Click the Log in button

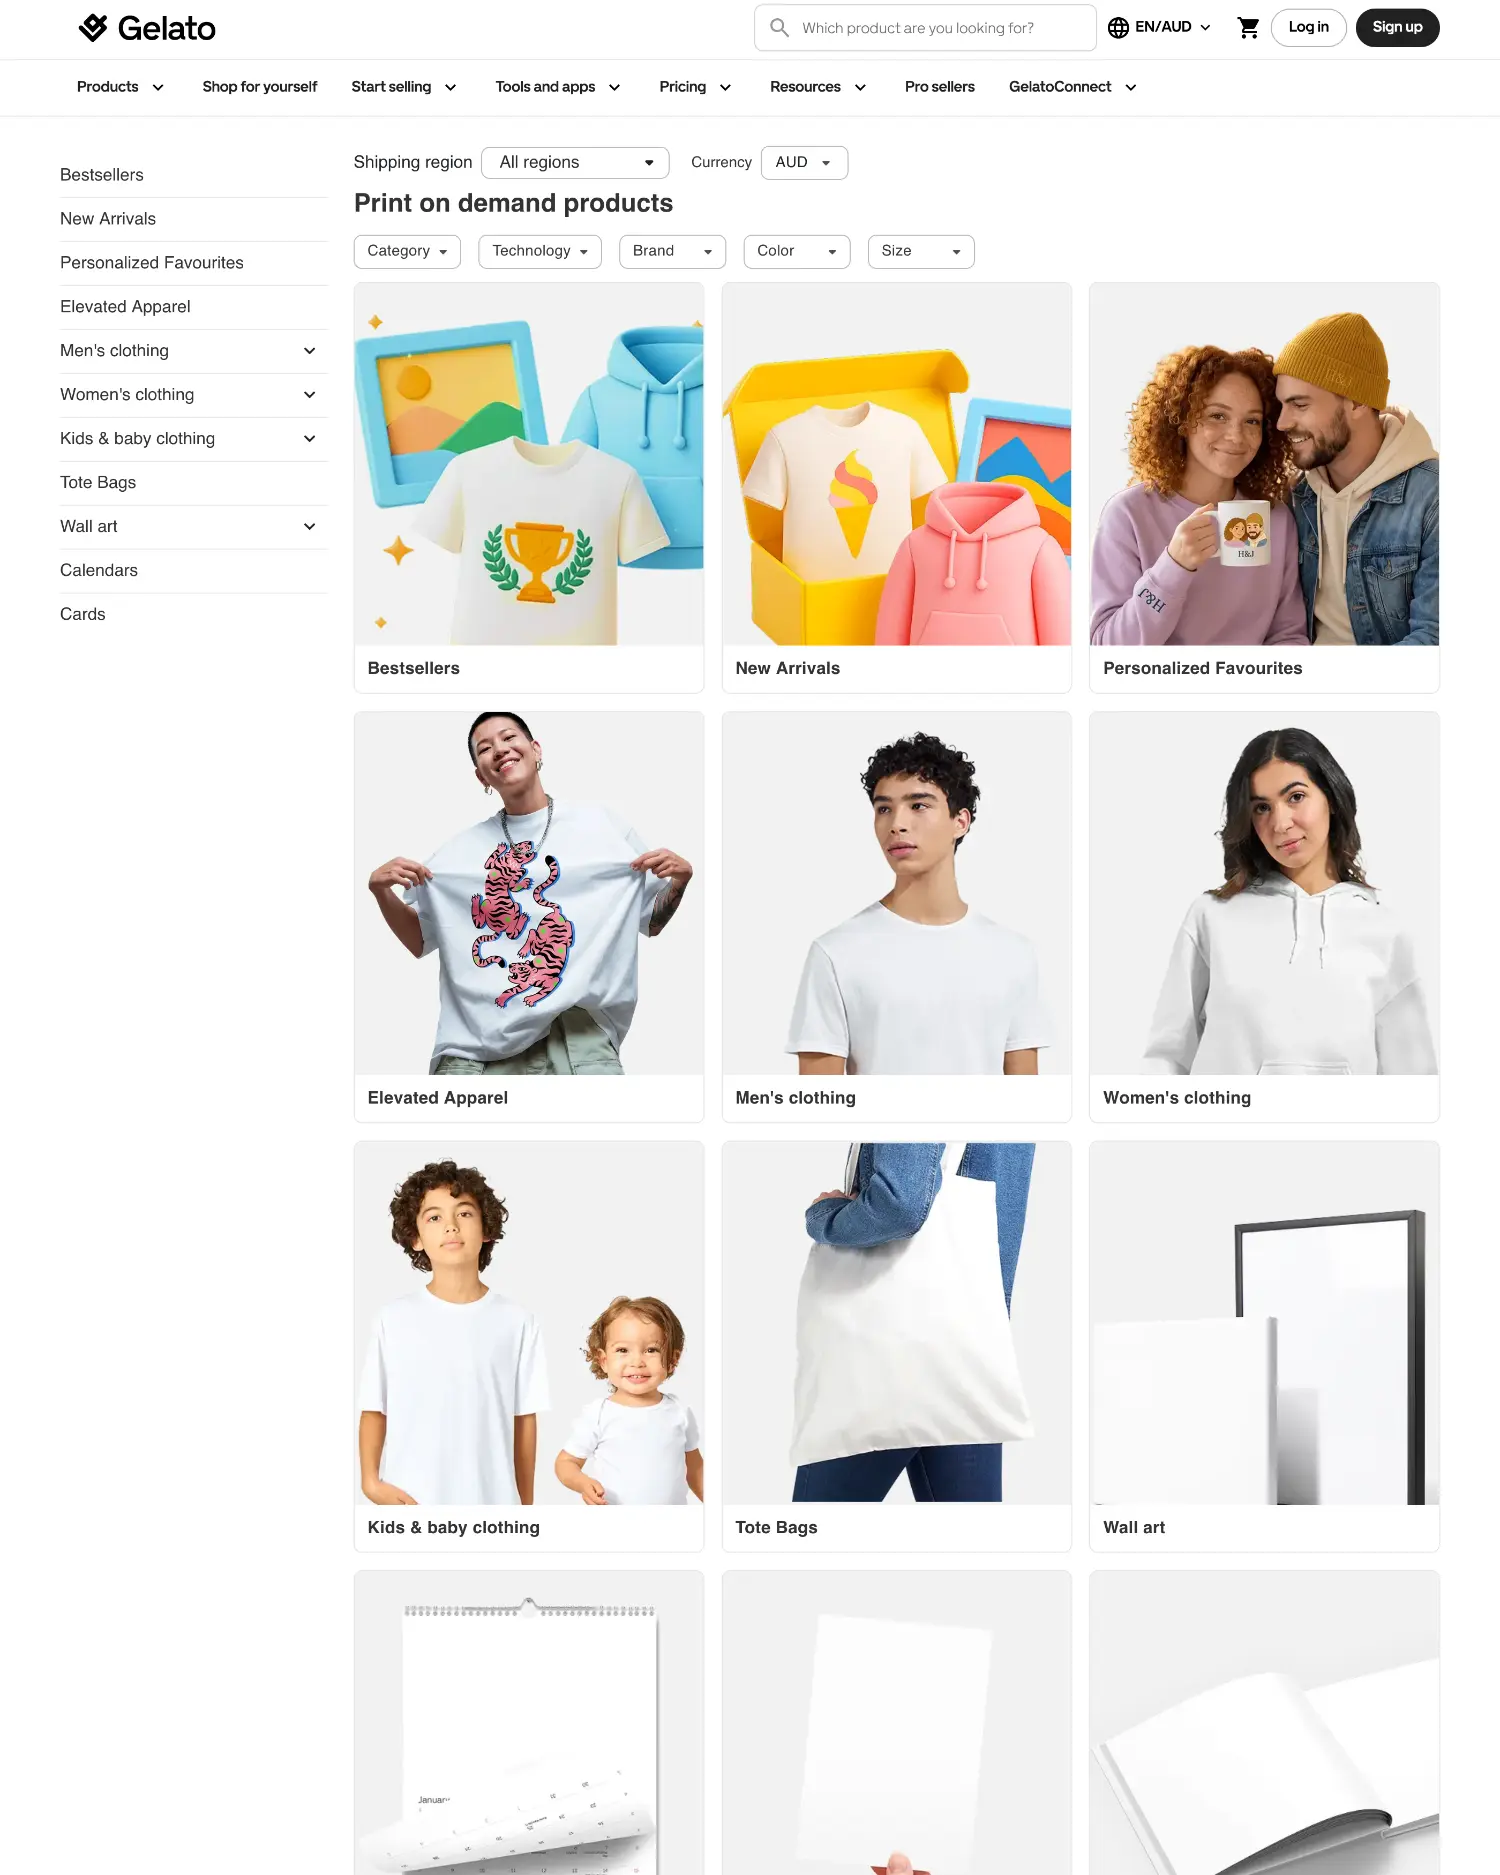[1308, 28]
